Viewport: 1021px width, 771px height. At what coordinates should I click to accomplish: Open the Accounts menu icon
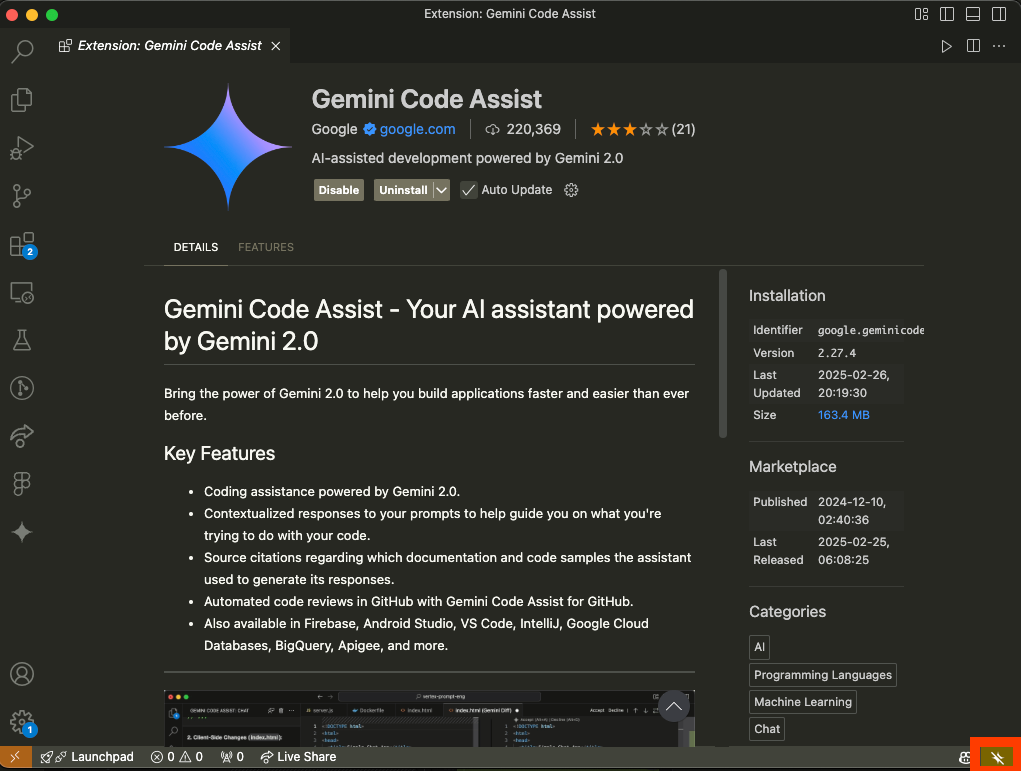[22, 674]
